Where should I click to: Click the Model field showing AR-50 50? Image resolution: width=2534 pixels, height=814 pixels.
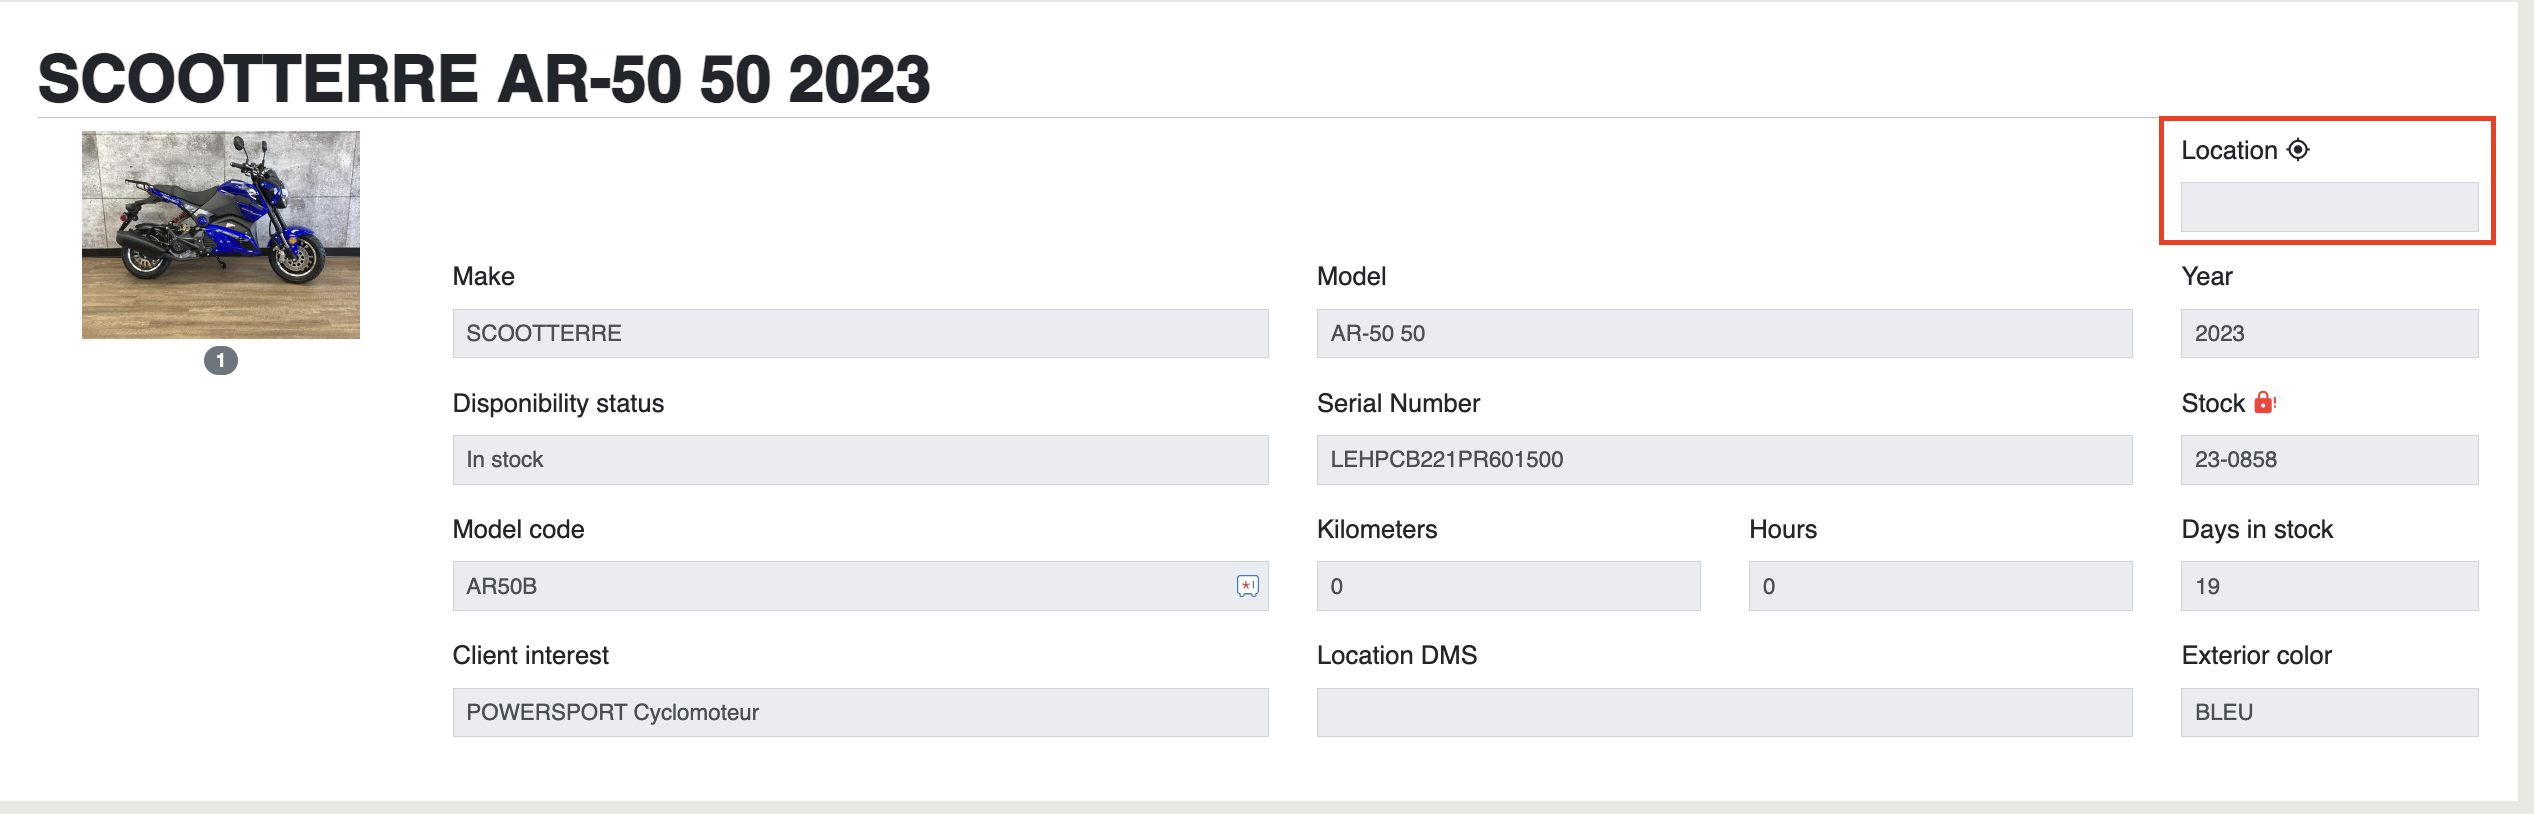pyautogui.click(x=1724, y=333)
